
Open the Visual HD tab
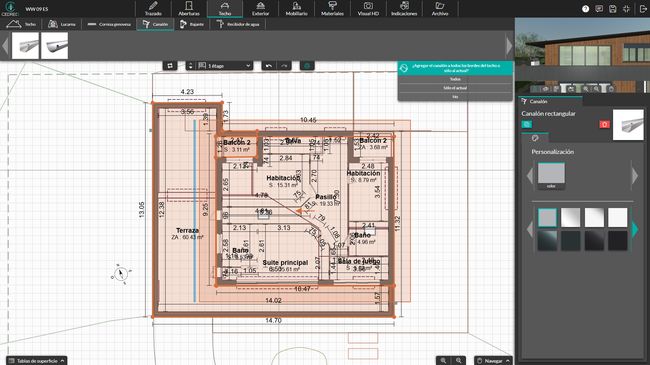coord(368,9)
